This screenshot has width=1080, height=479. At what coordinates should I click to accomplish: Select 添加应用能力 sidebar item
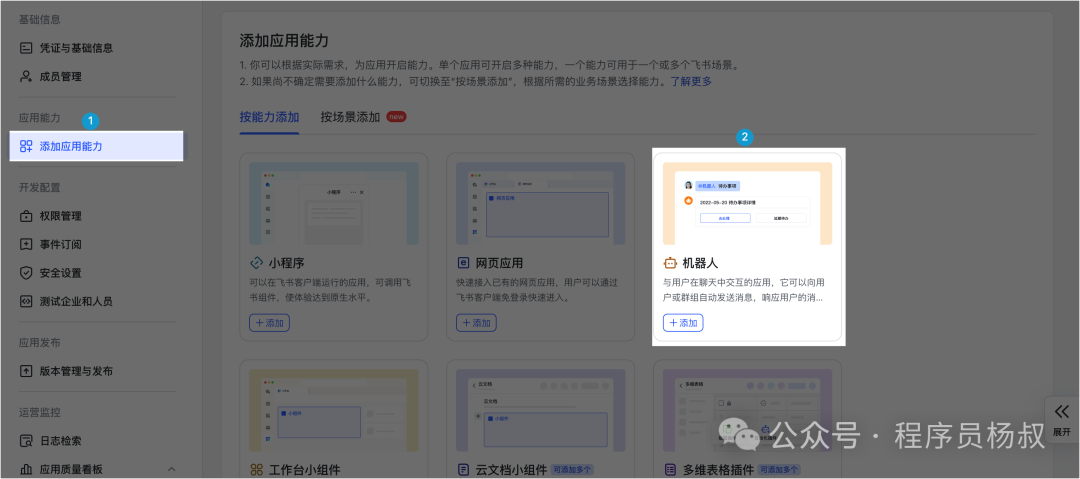coord(96,146)
